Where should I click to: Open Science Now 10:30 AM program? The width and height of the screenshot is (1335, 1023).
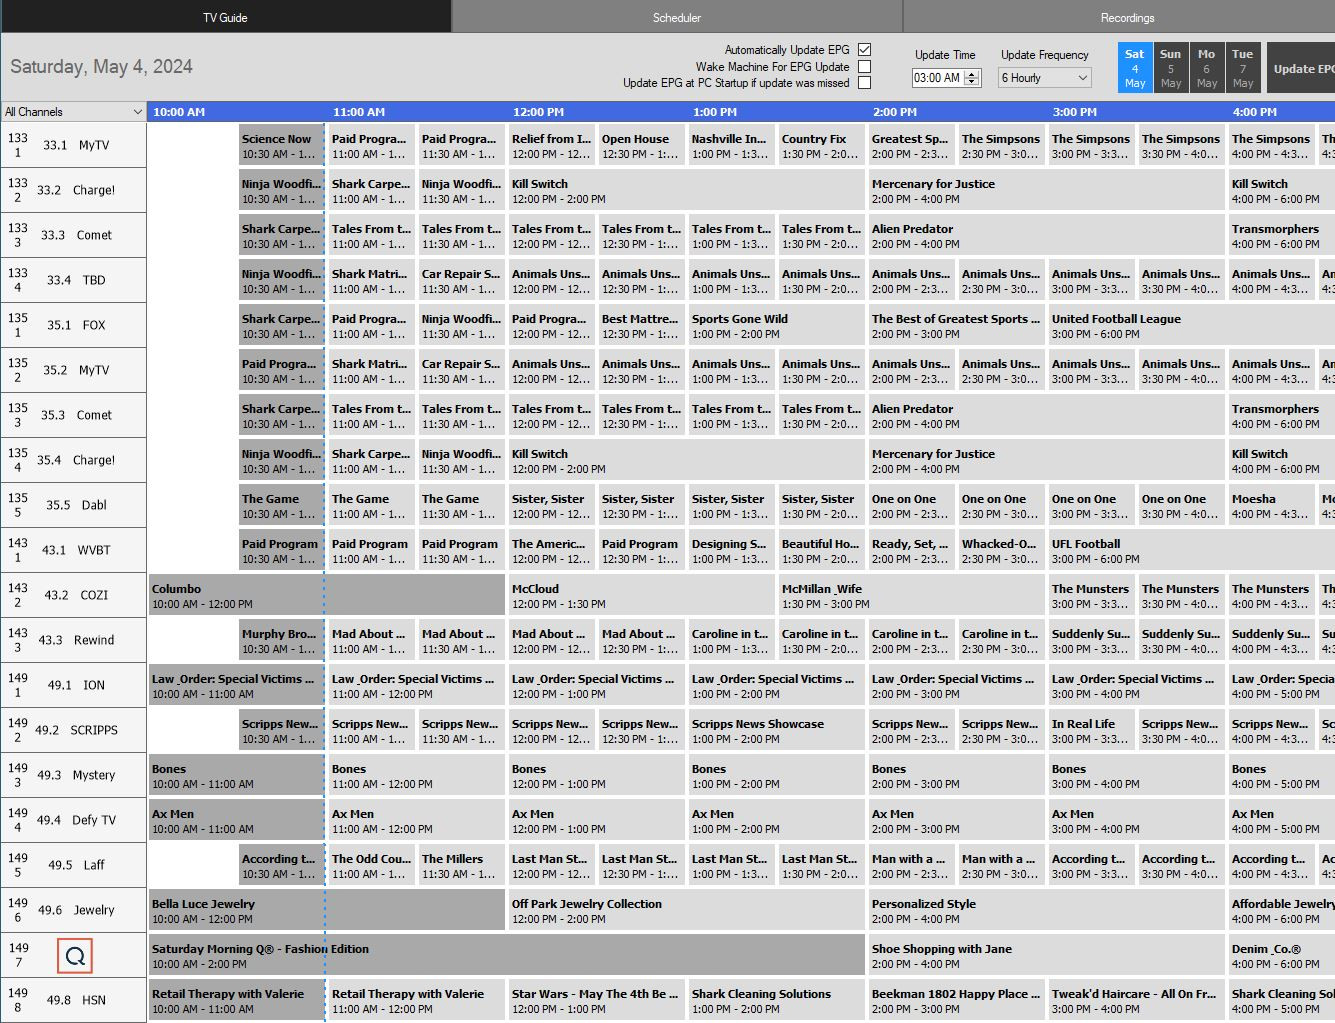point(281,145)
